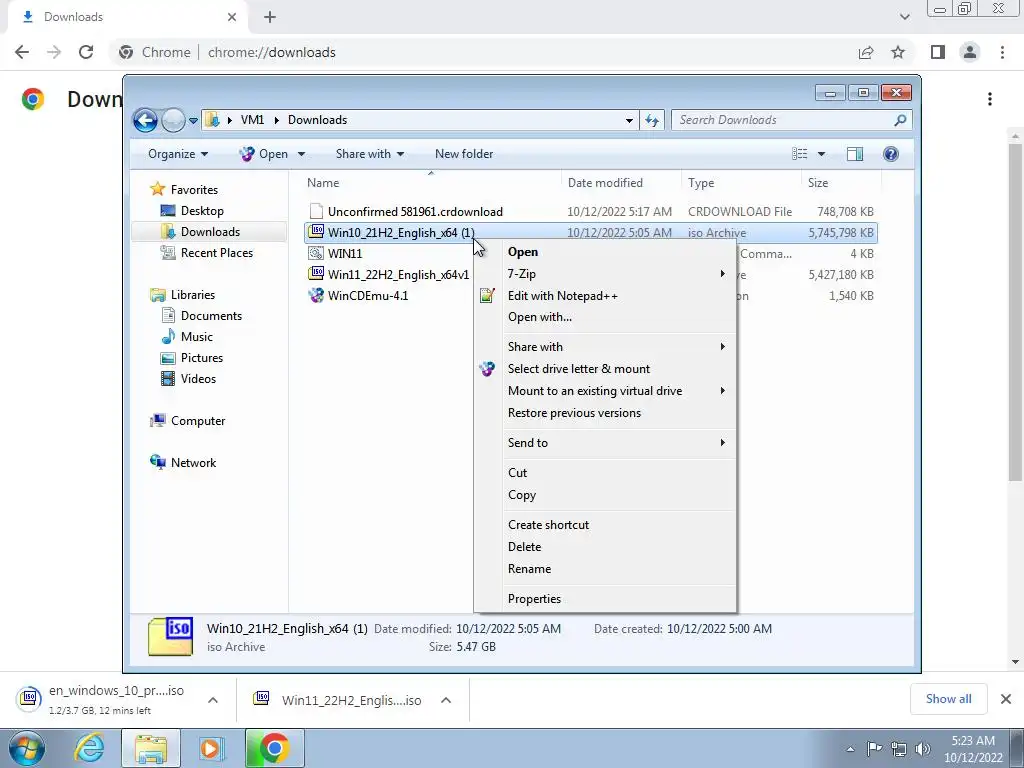Share this page icon in Chrome
Screen dimensions: 1024x768
tap(866, 52)
